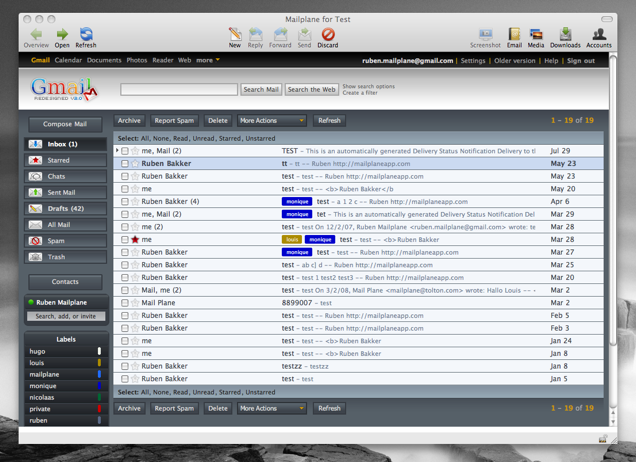Switch to Photos in the Google bar

[137, 60]
